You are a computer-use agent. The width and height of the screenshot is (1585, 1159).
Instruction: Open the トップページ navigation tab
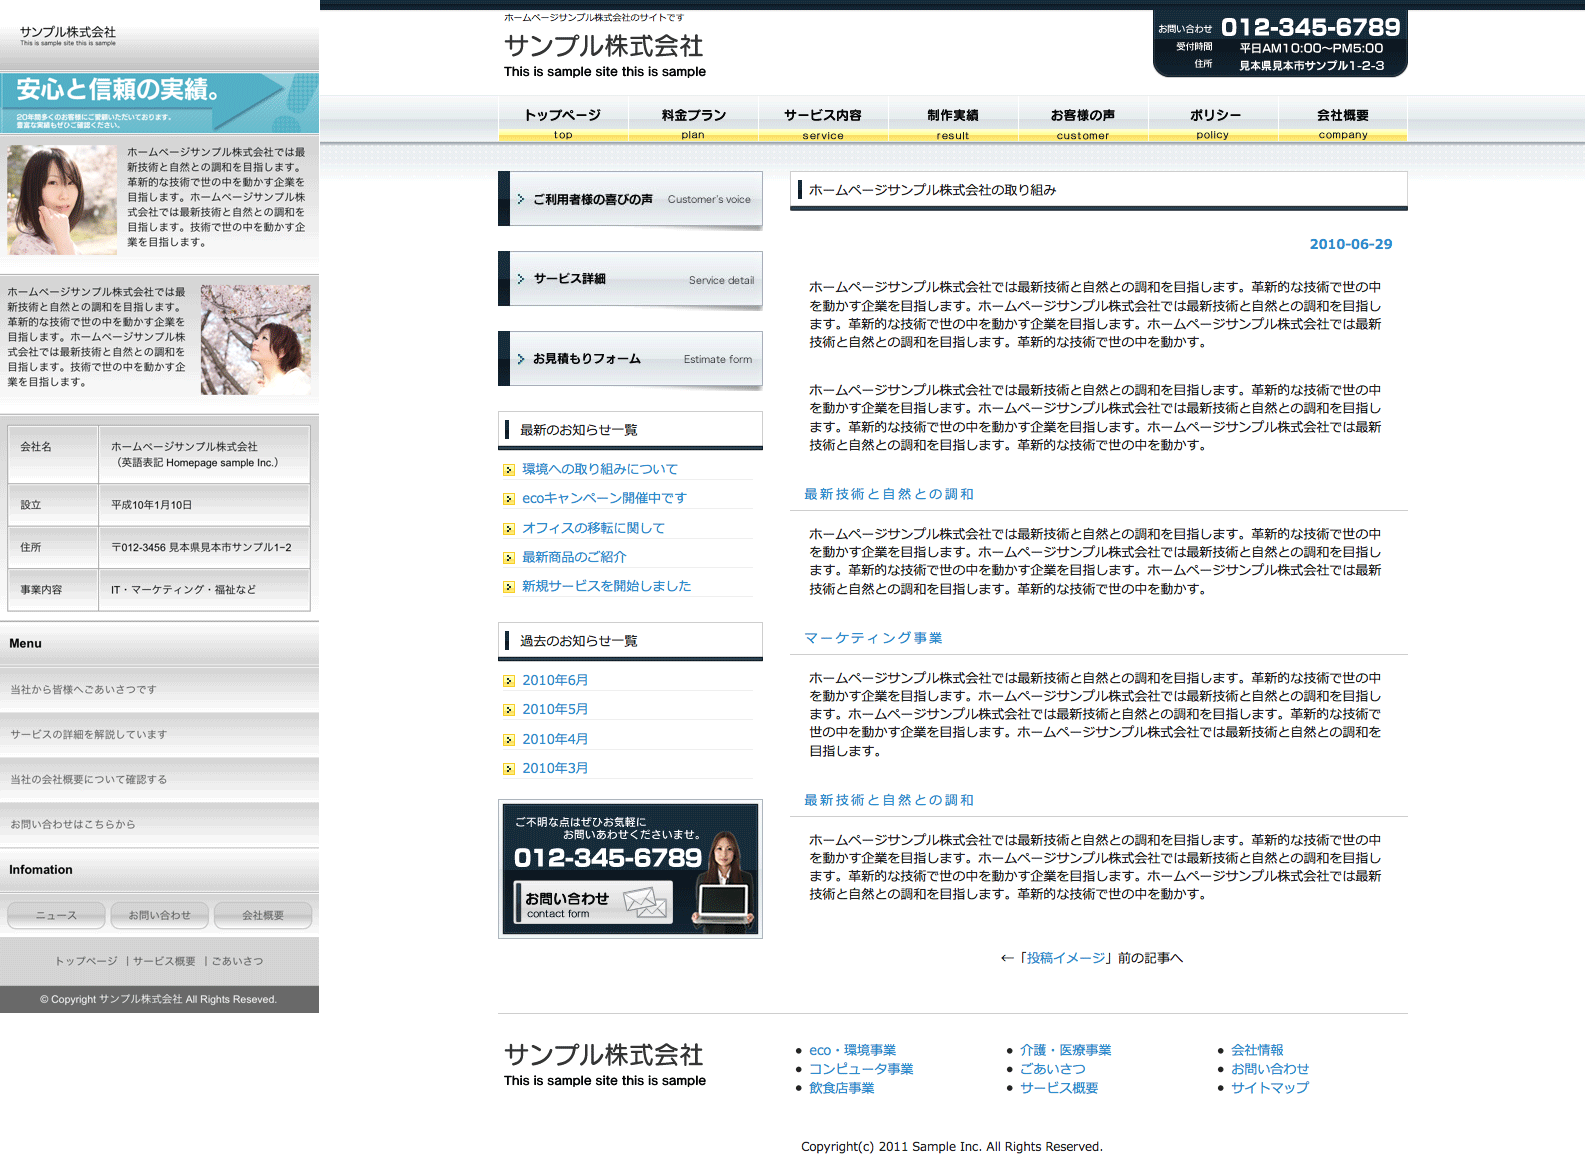[563, 121]
